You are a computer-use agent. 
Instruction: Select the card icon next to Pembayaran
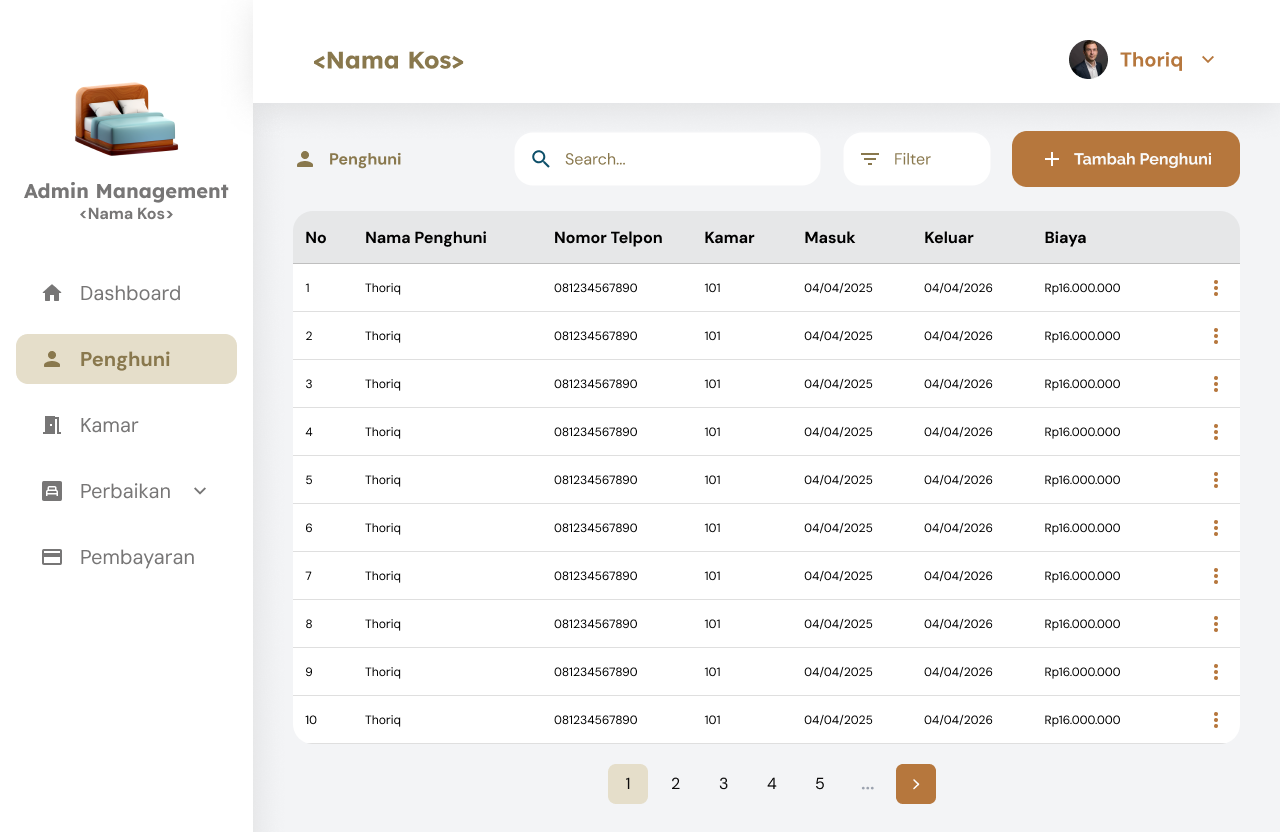click(x=51, y=557)
